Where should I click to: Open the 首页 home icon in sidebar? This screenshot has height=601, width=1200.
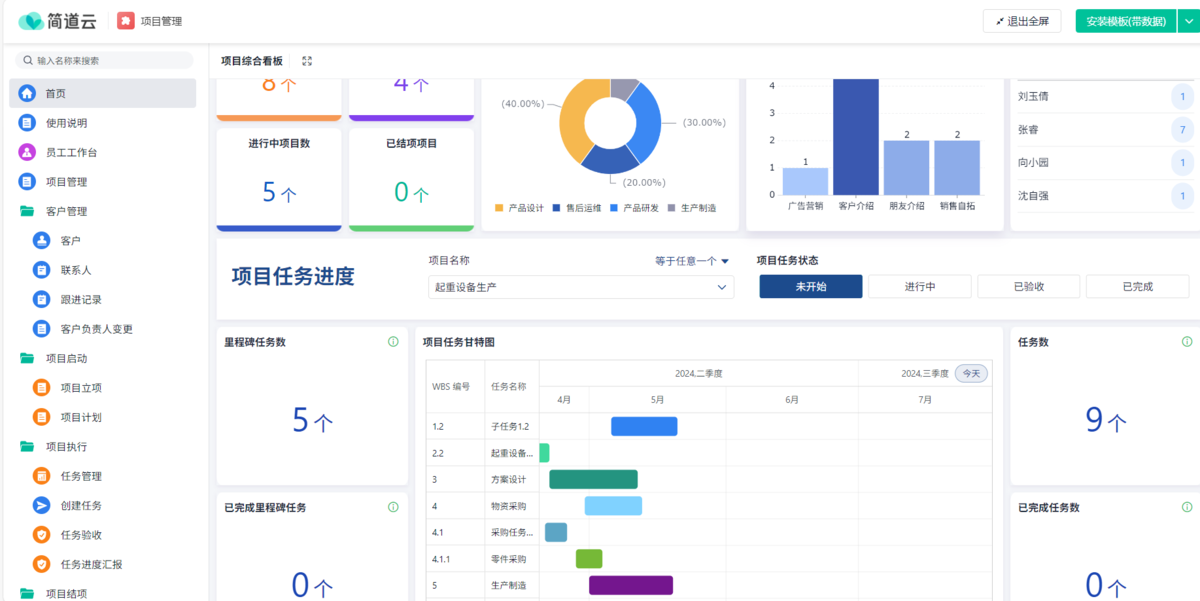pyautogui.click(x=27, y=93)
